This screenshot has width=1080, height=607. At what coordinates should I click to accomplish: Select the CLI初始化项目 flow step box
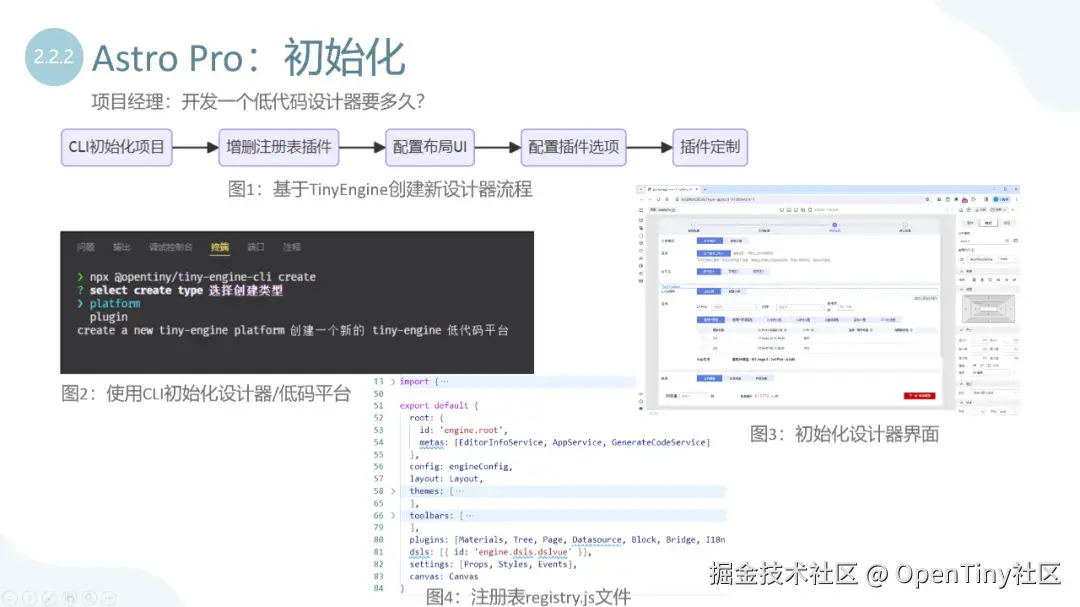(x=116, y=147)
